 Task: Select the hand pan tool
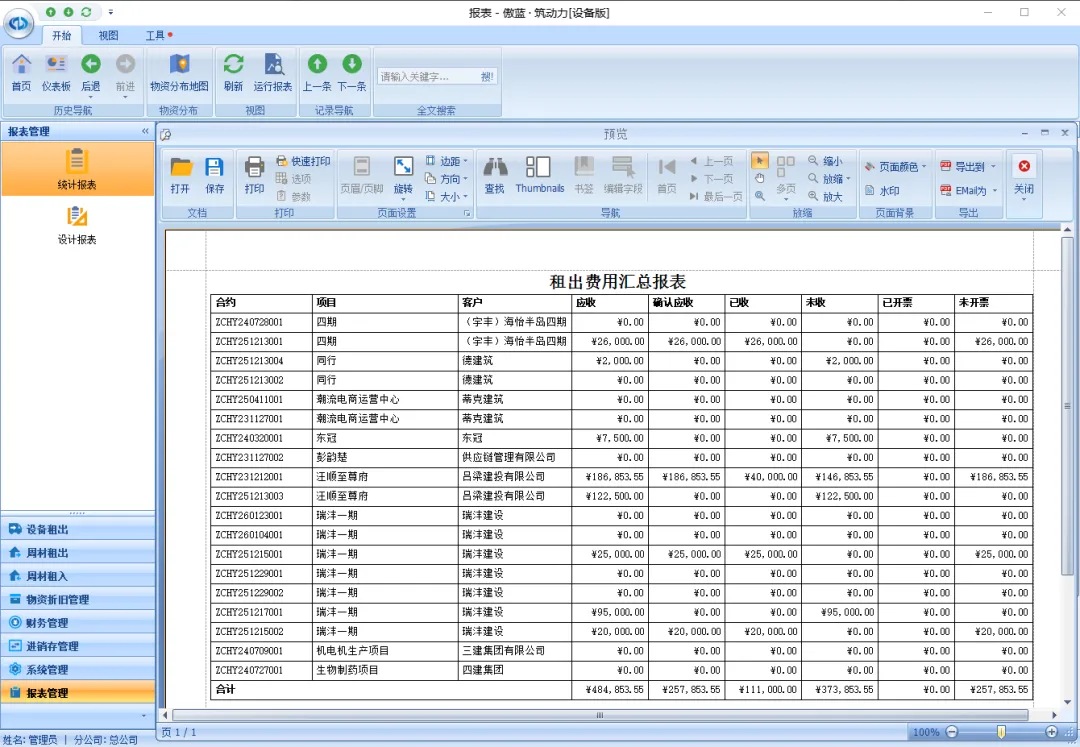tap(759, 178)
